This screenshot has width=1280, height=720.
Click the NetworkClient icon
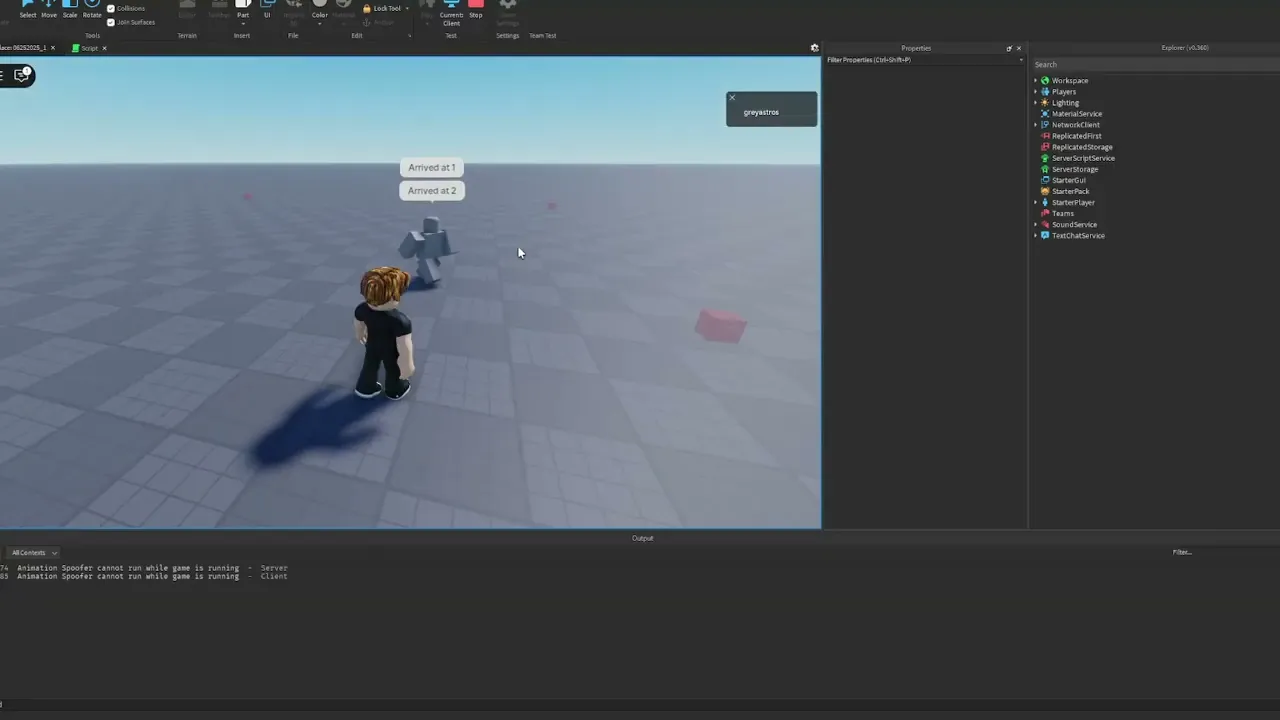click(x=1045, y=125)
